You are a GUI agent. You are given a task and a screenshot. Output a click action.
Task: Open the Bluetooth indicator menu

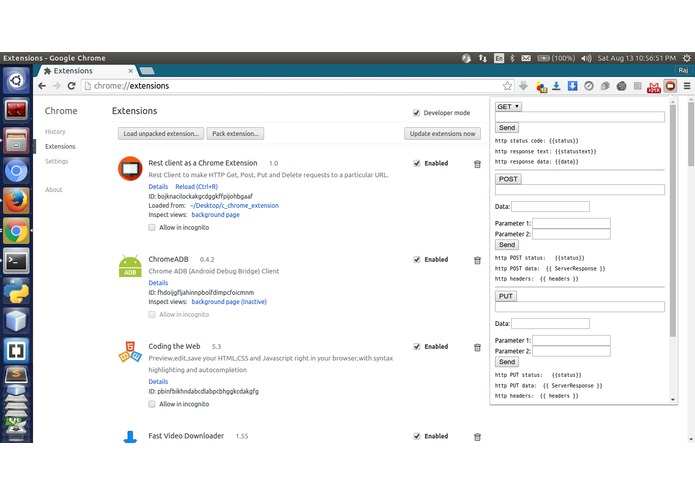click(x=512, y=58)
